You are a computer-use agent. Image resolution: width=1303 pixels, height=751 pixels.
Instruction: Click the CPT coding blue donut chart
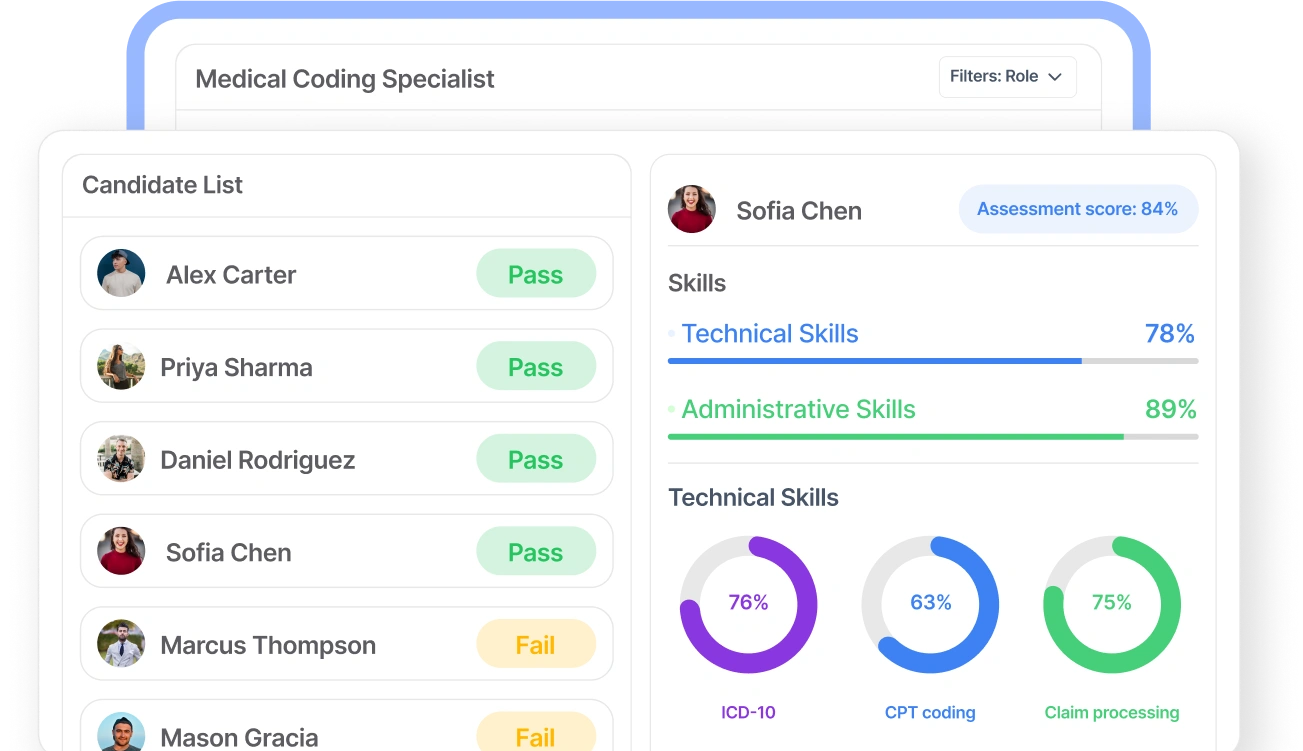coord(930,604)
